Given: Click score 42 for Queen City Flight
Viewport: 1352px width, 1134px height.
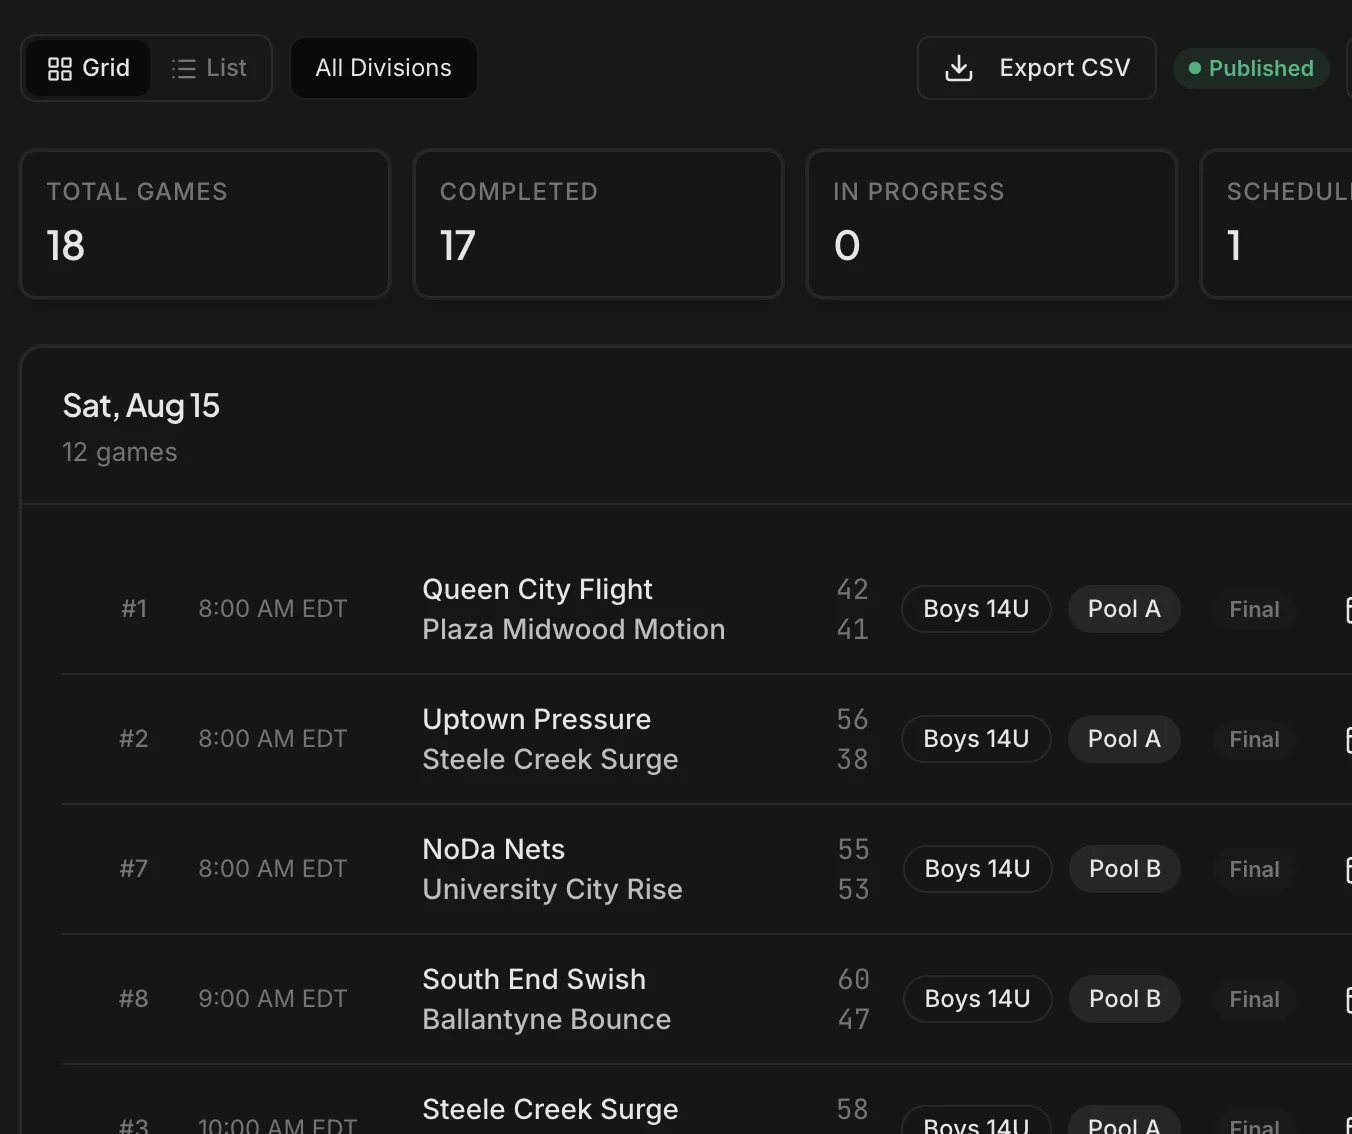Looking at the screenshot, I should (x=853, y=589).
